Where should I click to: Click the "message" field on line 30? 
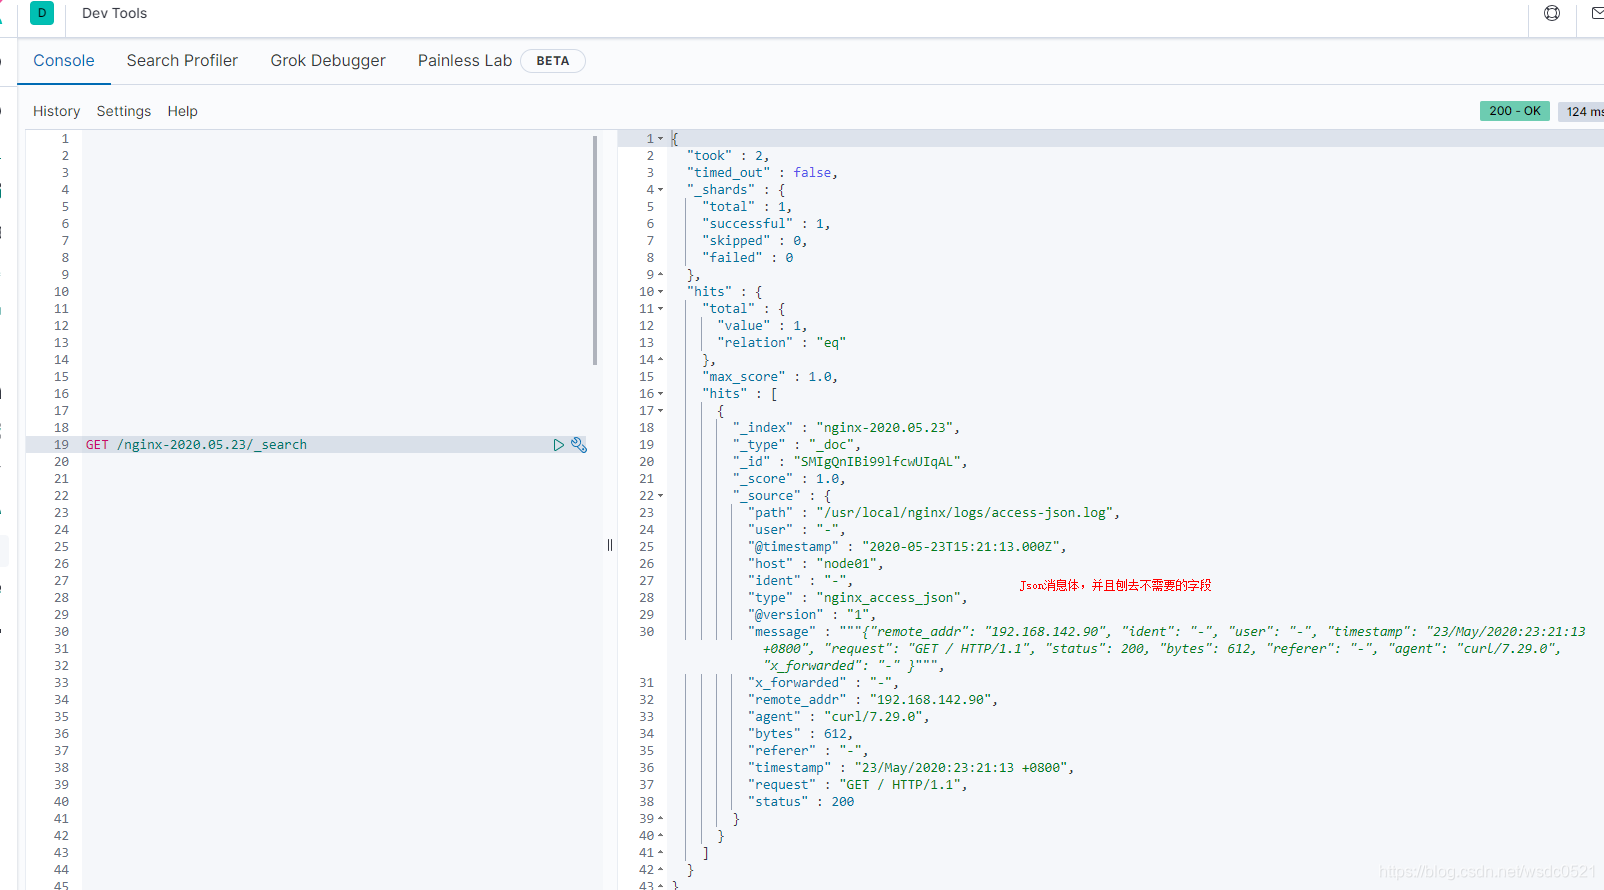click(781, 632)
